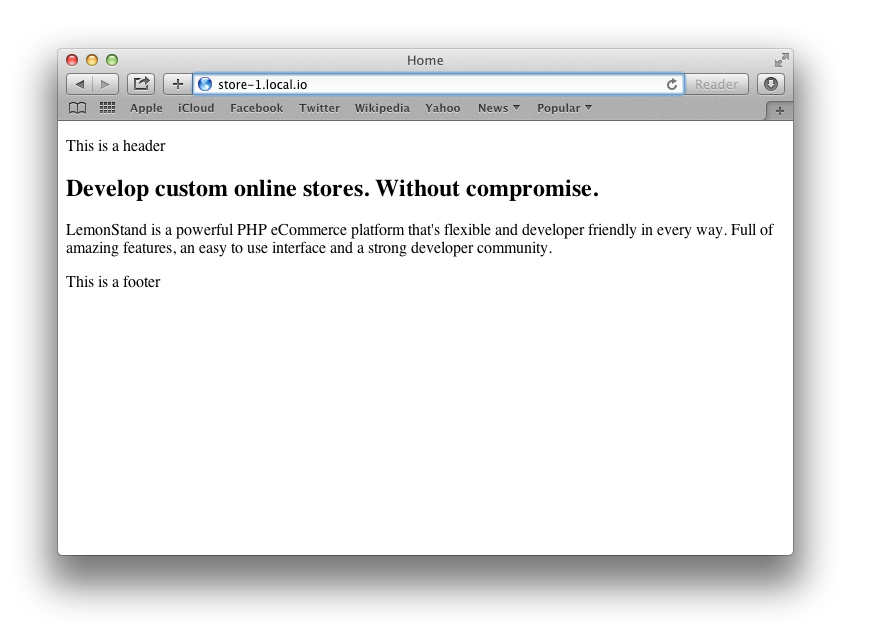Image resolution: width=874 pixels, height=629 pixels.
Task: Open a new tab with plus button
Action: (x=780, y=111)
